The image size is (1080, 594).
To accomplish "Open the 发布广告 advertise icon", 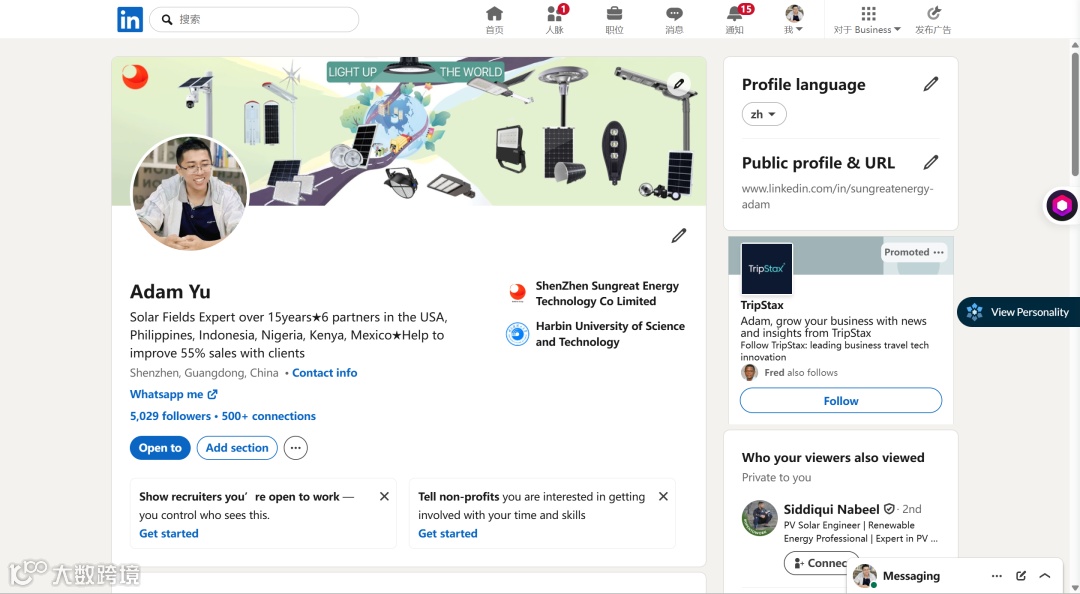I will tap(933, 20).
